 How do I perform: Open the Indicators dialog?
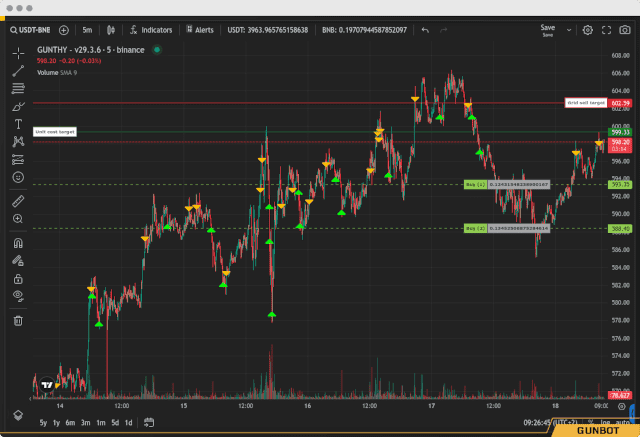coord(151,30)
